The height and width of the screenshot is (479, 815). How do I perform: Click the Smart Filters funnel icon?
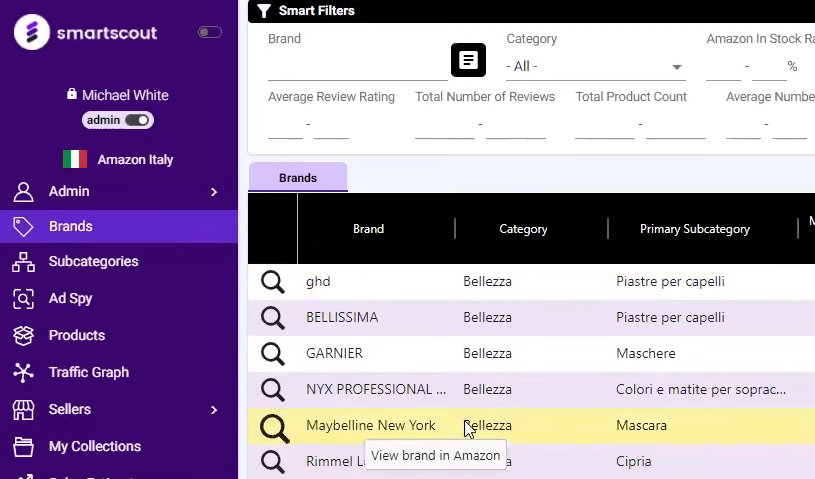(264, 11)
